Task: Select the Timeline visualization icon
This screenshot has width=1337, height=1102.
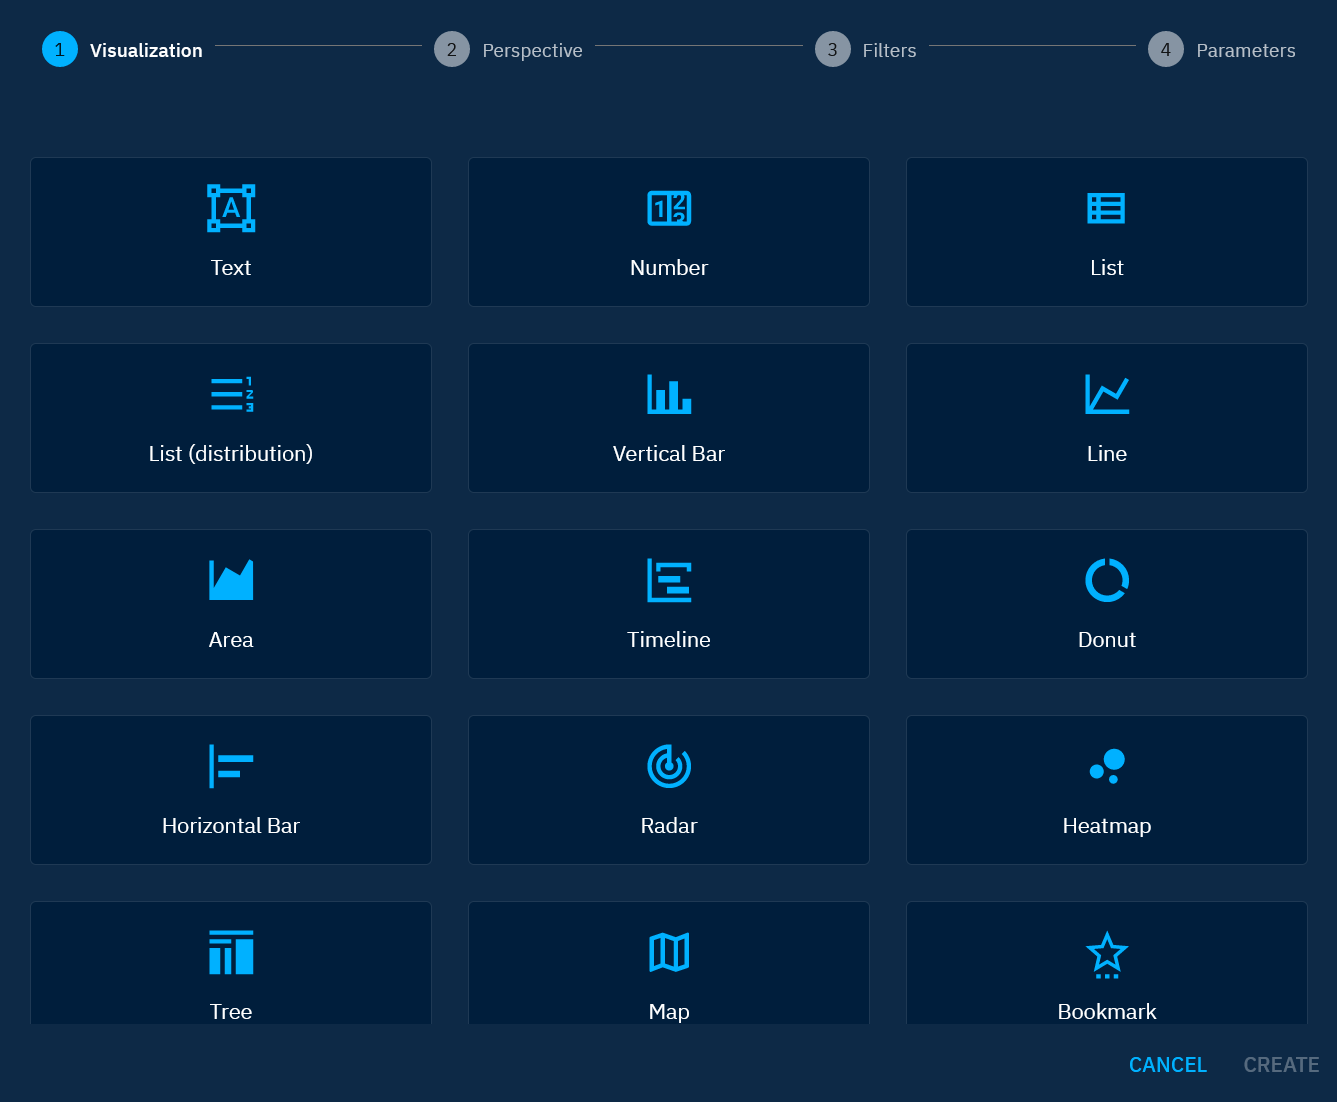Action: pyautogui.click(x=669, y=580)
